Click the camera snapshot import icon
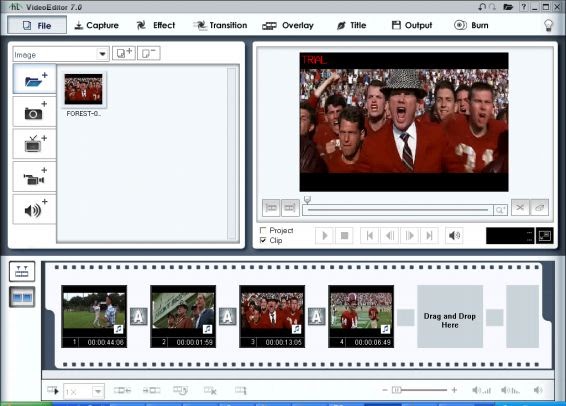 click(35, 111)
